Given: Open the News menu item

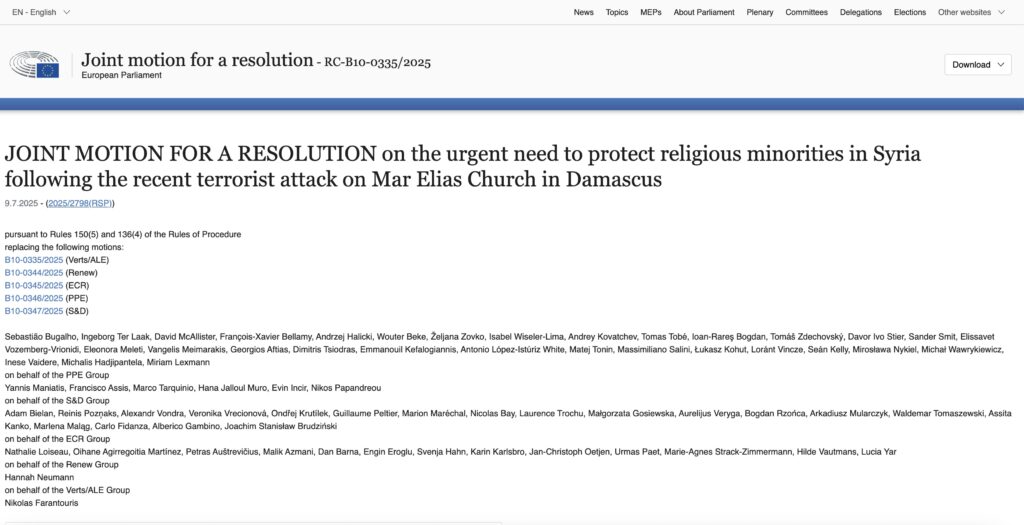Looking at the screenshot, I should [583, 12].
